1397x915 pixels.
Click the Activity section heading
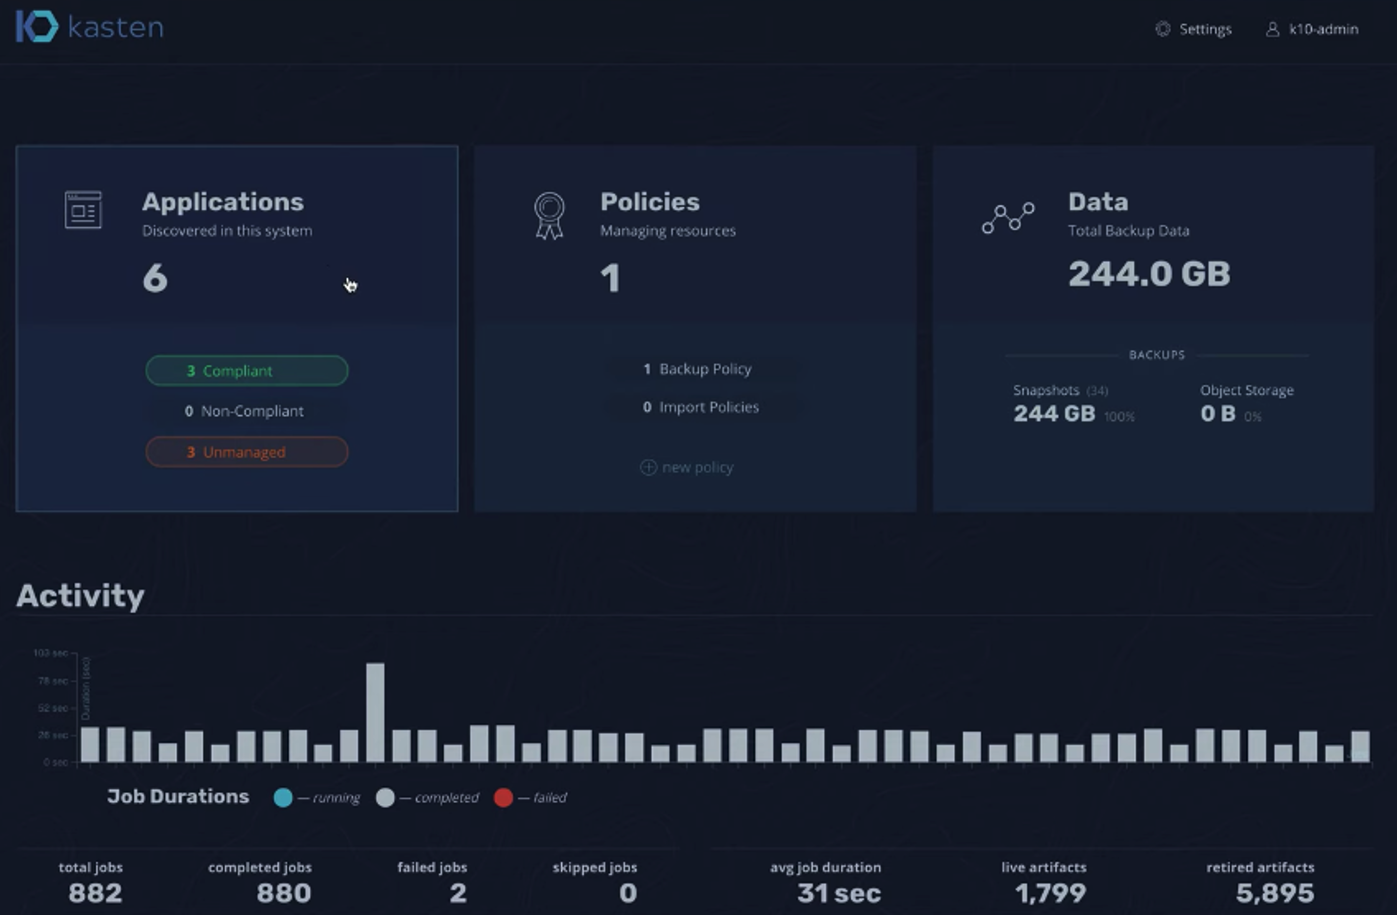[80, 596]
